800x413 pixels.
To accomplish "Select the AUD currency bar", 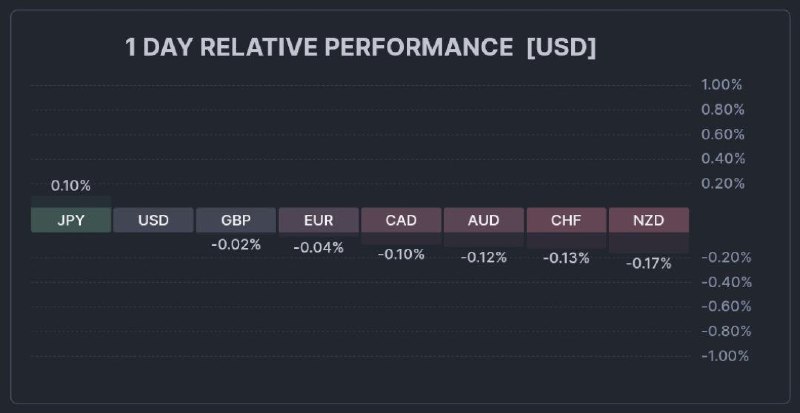I will (x=483, y=220).
